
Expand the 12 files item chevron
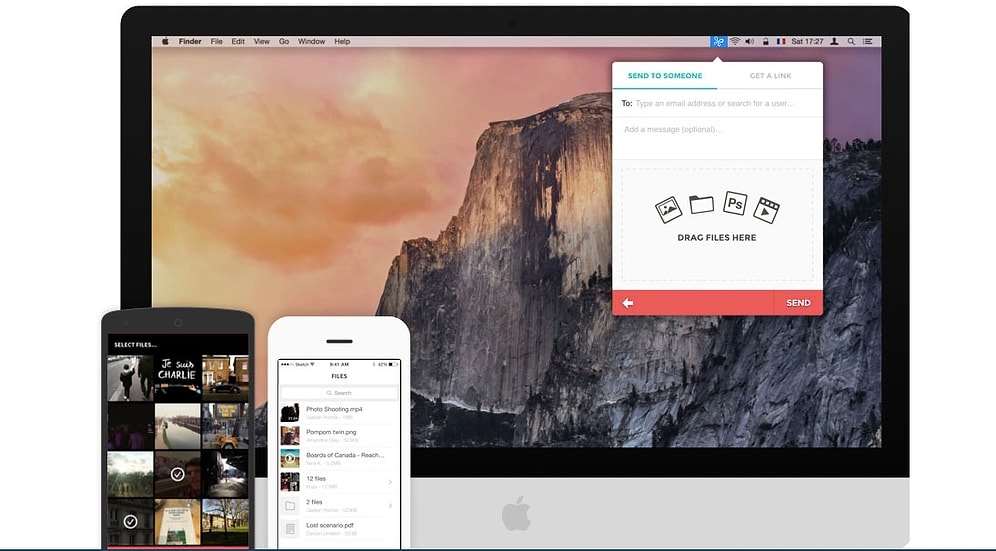point(390,482)
